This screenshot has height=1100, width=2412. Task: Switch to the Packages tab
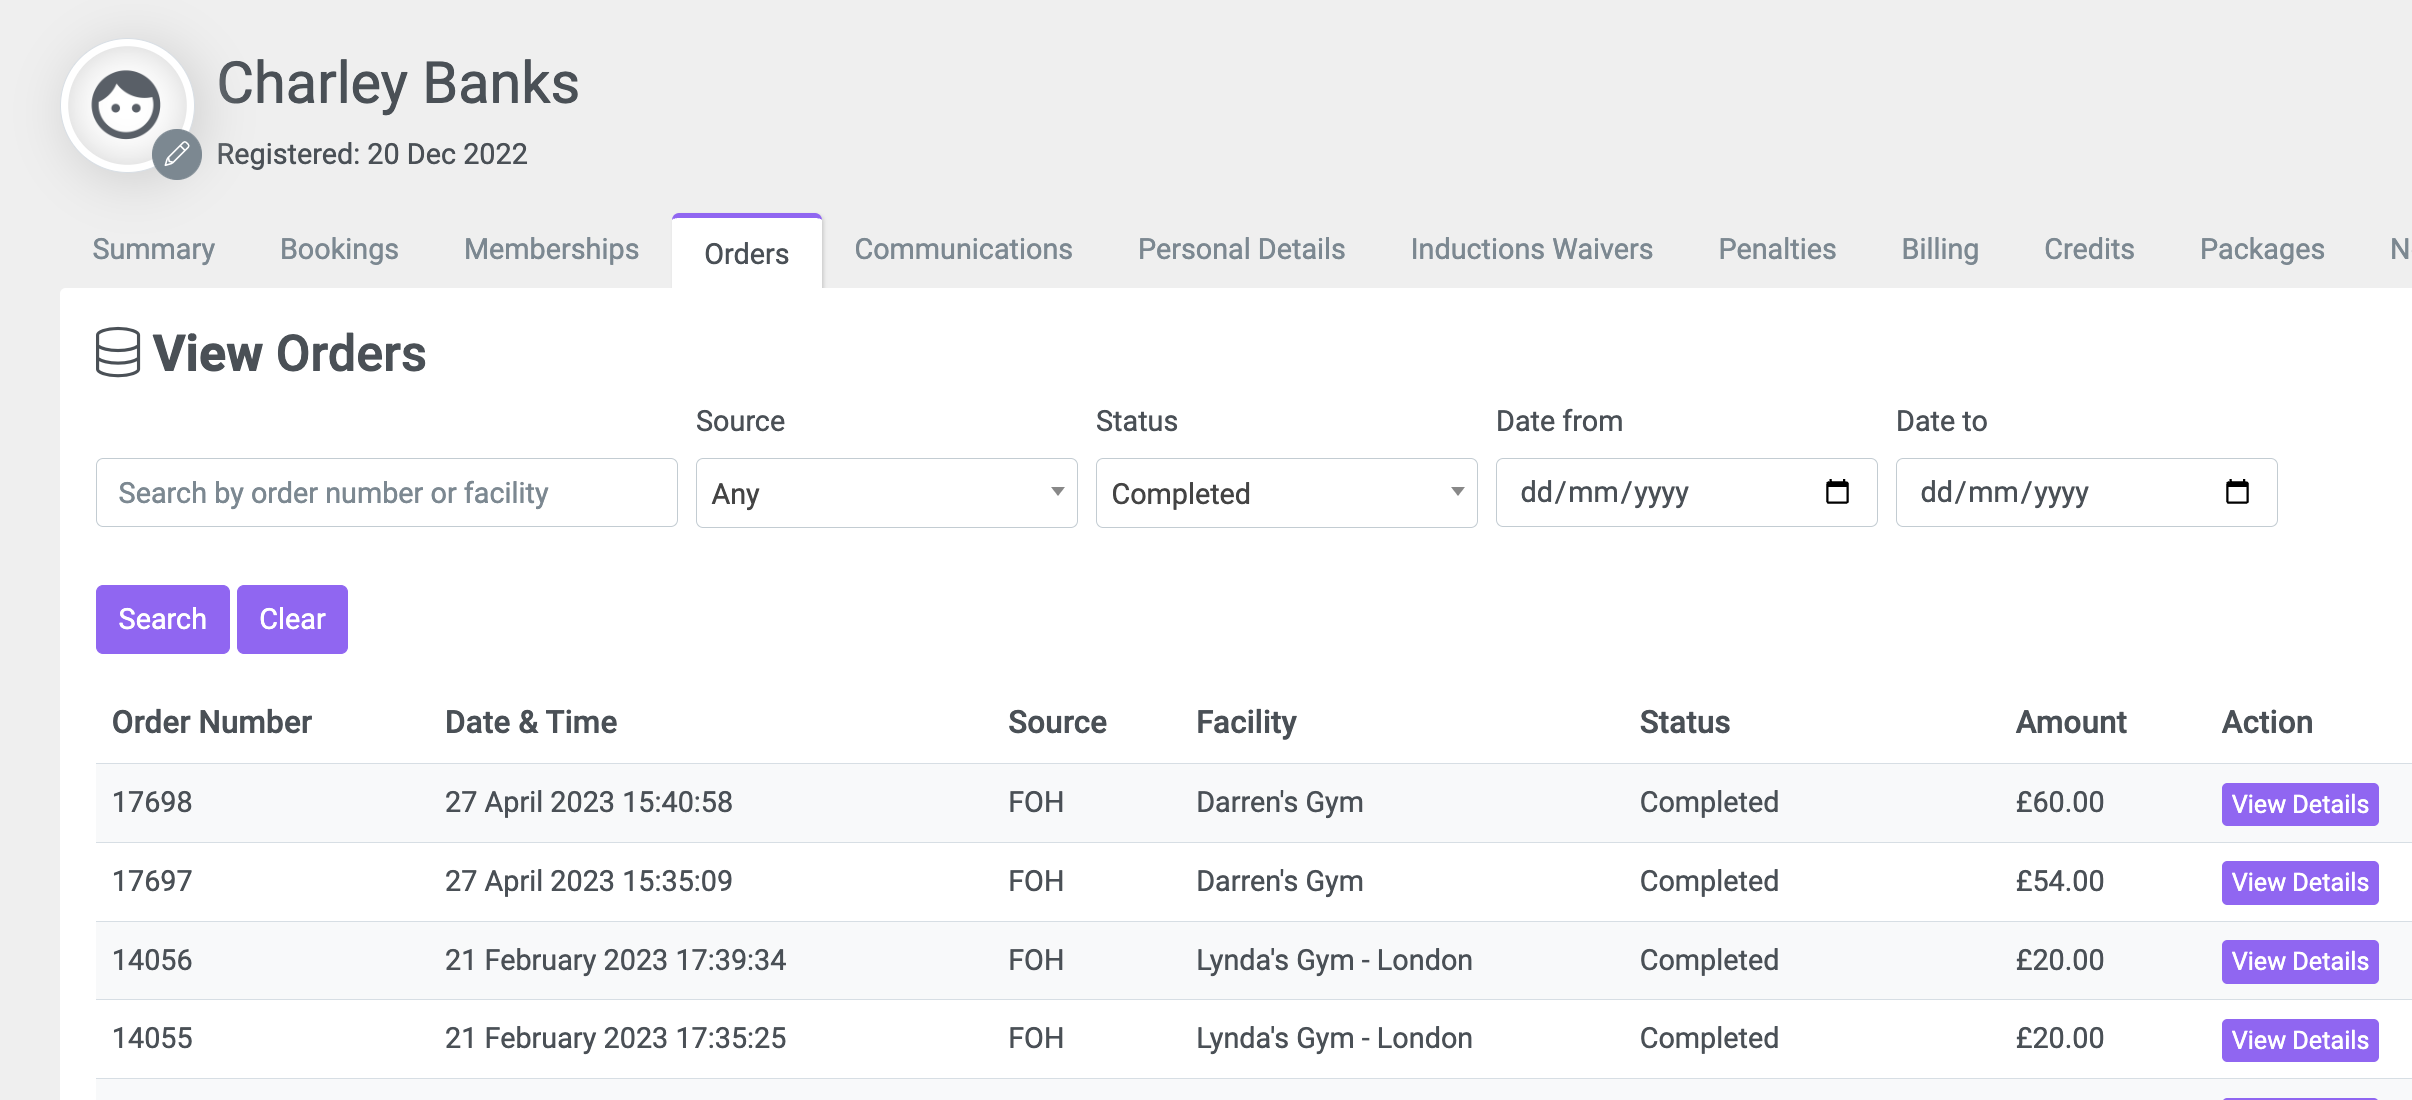point(2262,249)
